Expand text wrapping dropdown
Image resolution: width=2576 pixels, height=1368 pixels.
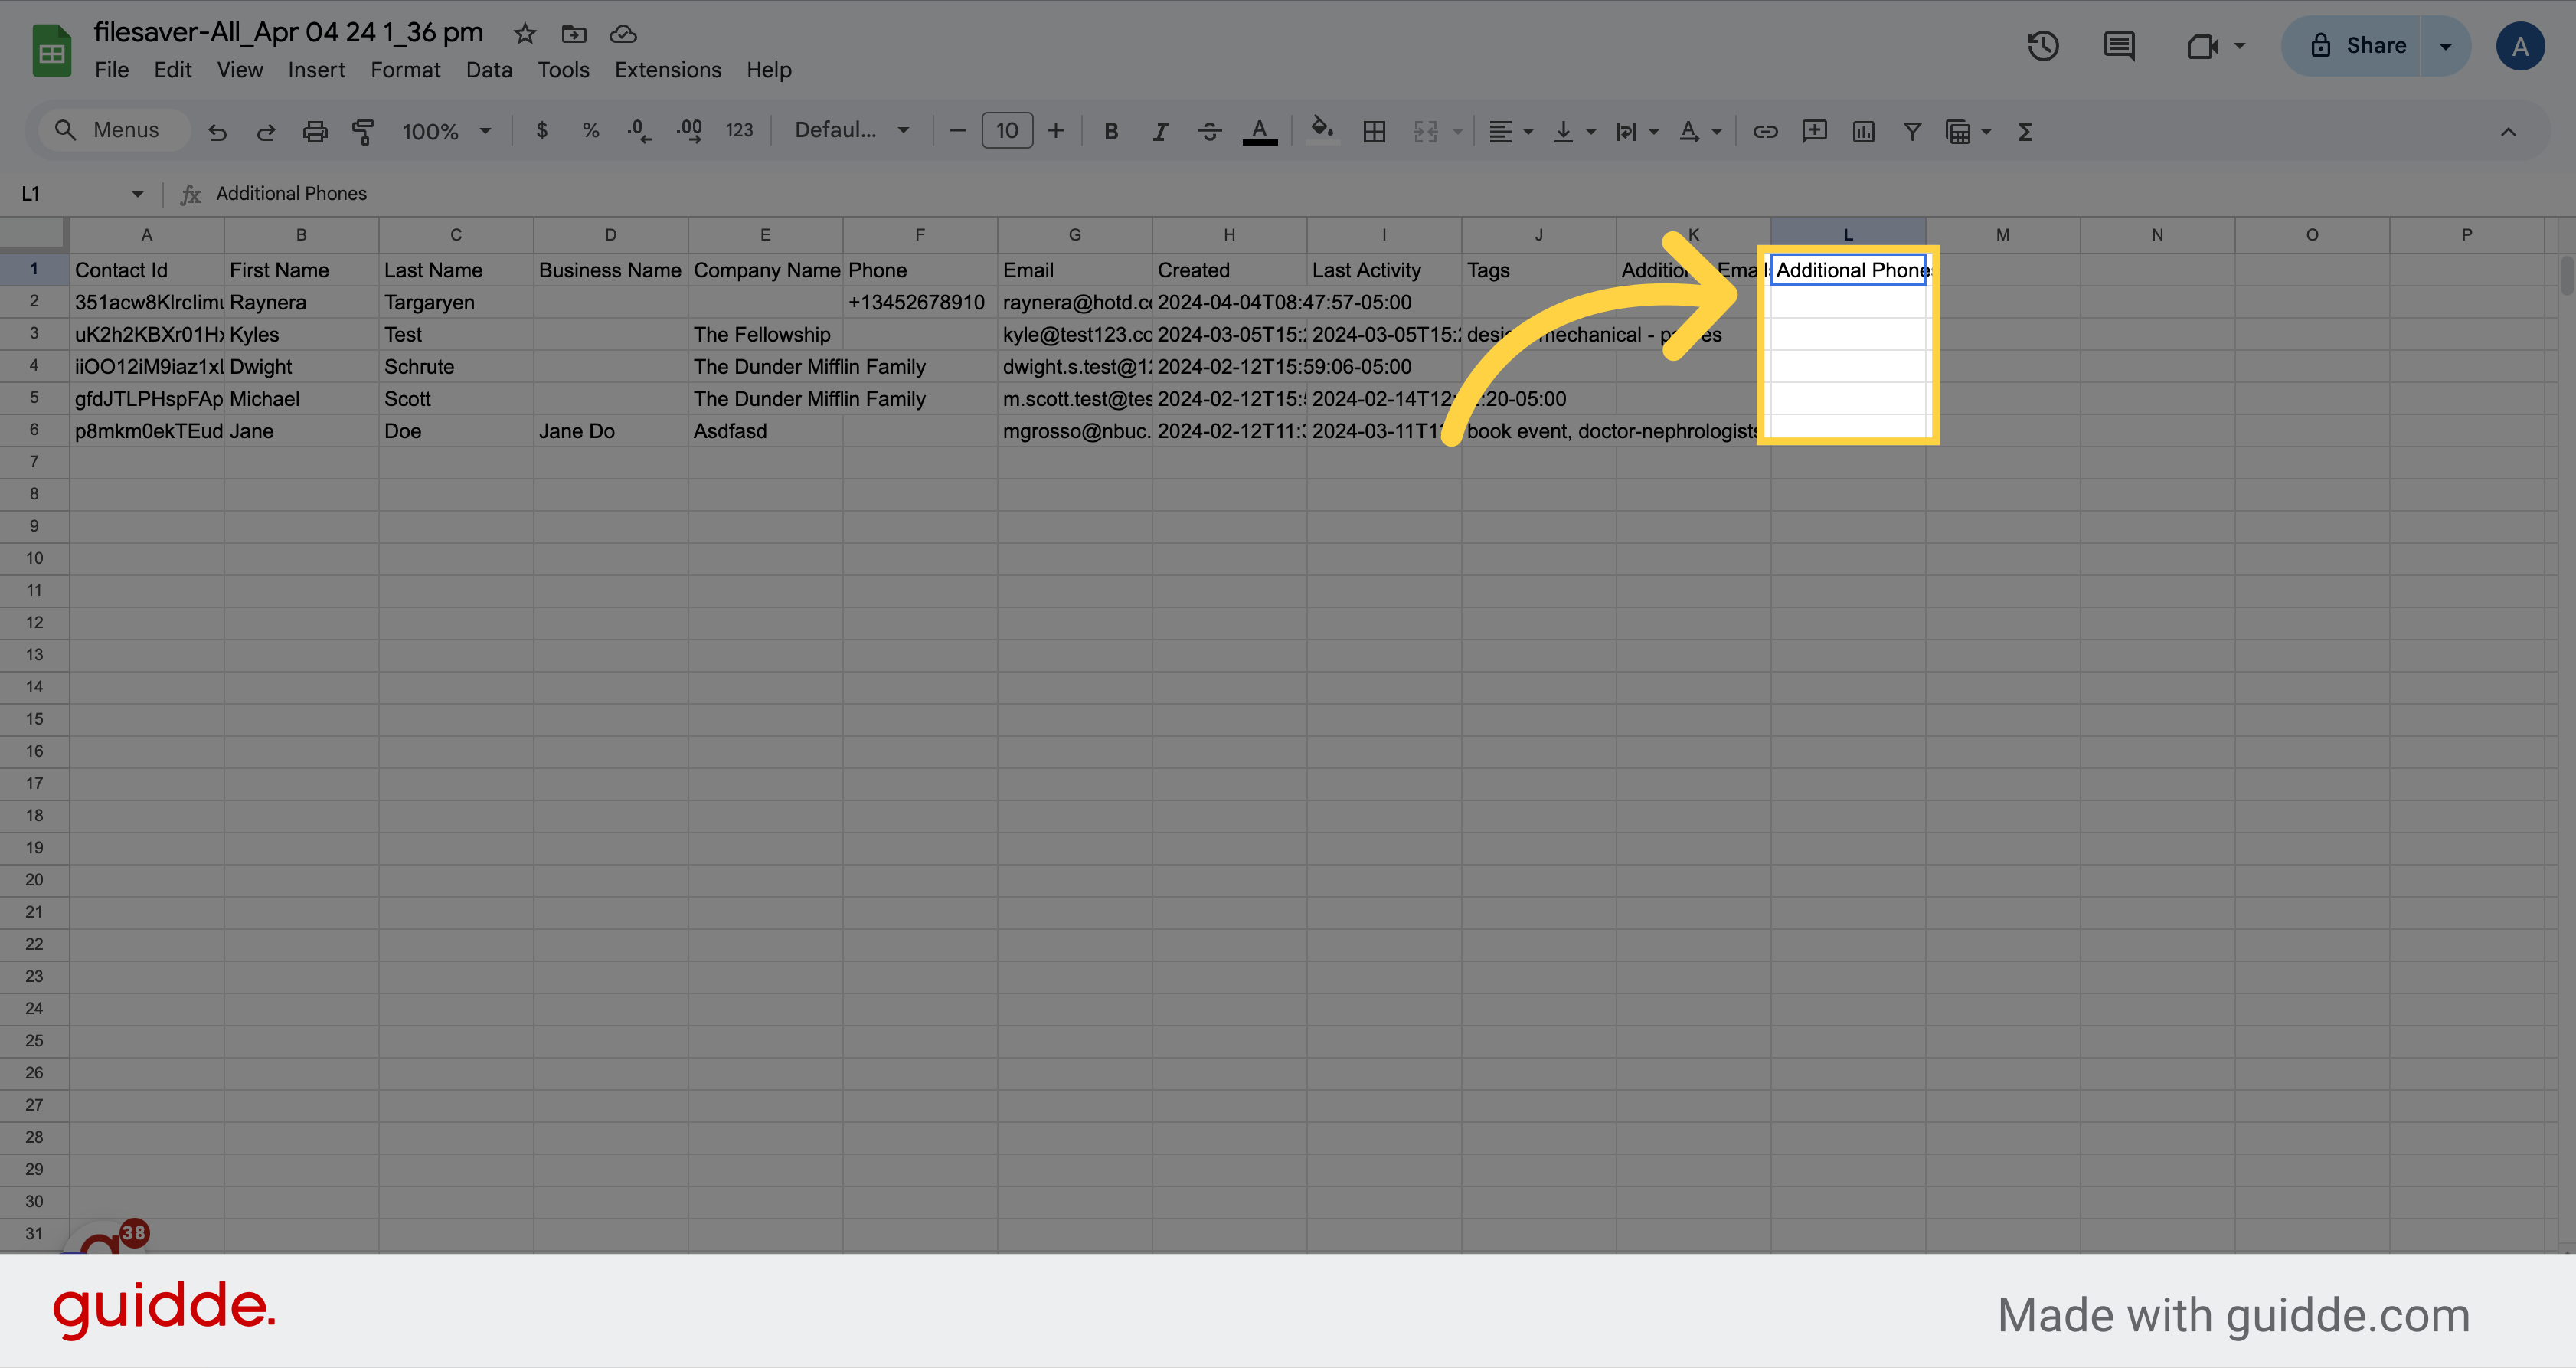click(1653, 131)
